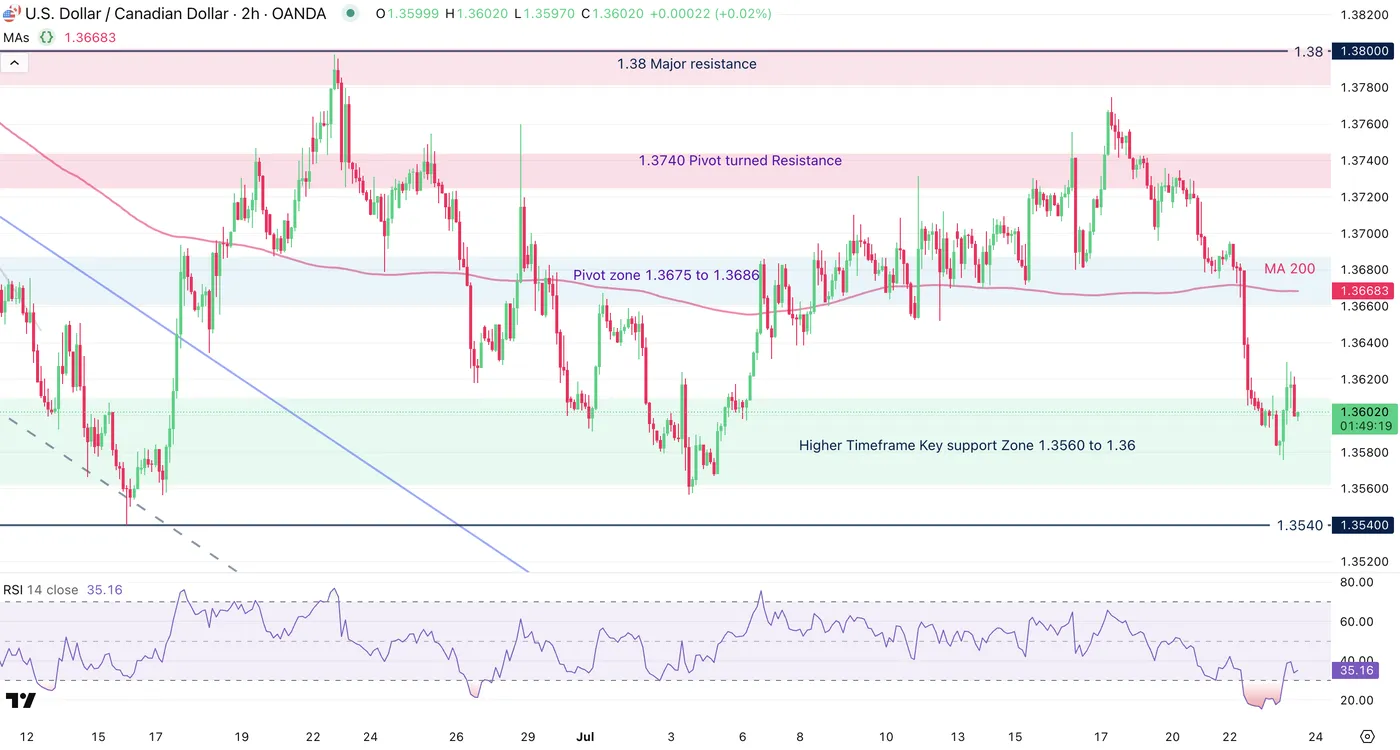Select the Pivot zone 1.3675 to 1.3686 text
Image resolution: width=1400 pixels, height=750 pixels.
[666, 274]
